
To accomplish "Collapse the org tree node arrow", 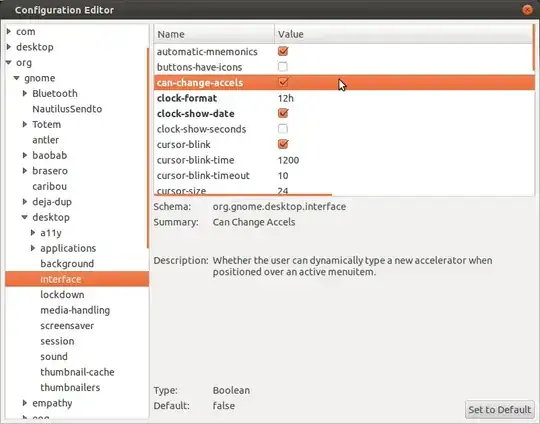I will point(9,62).
